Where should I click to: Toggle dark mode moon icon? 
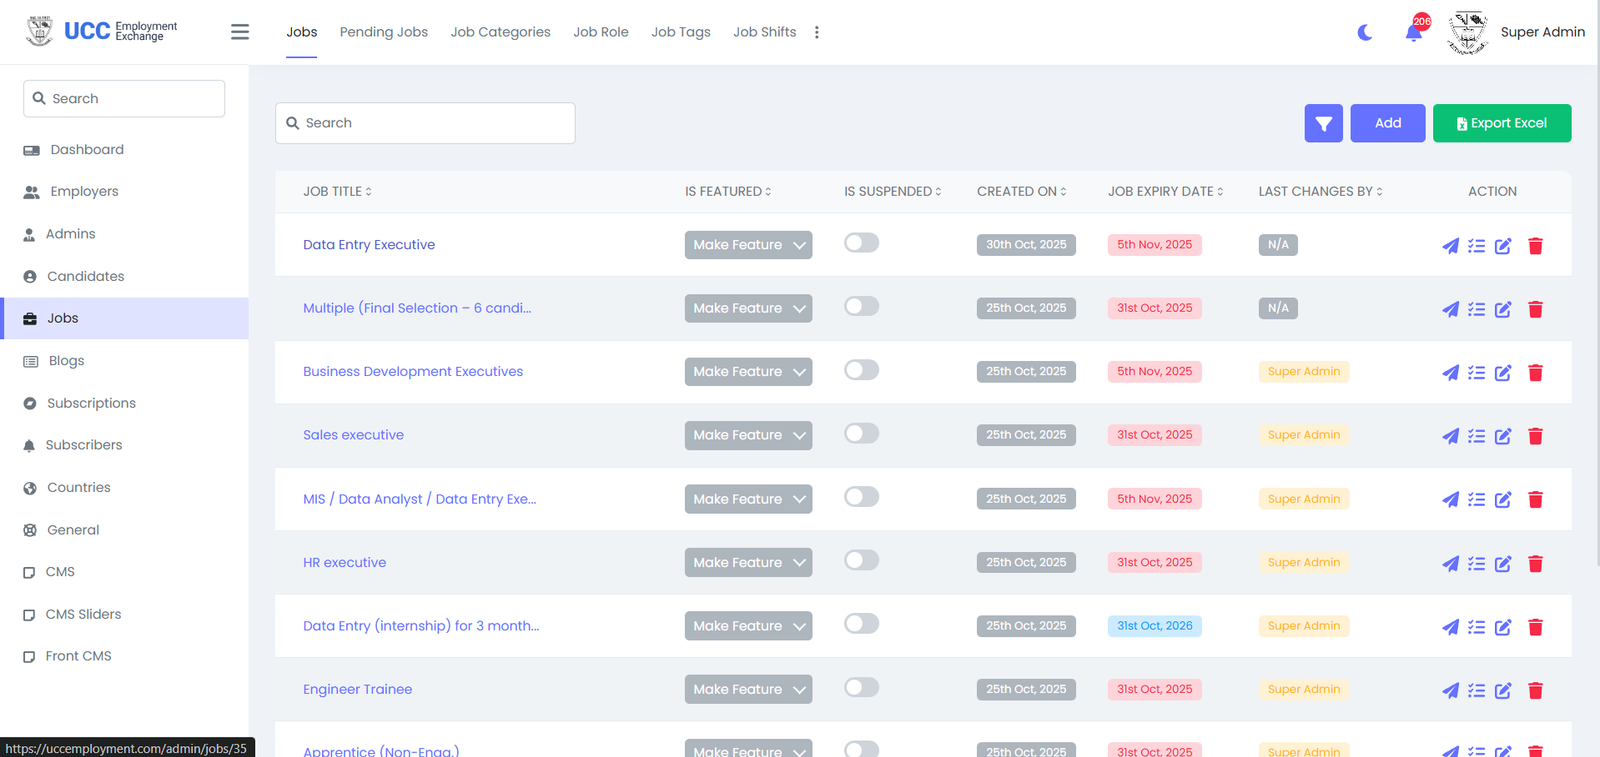tap(1365, 33)
